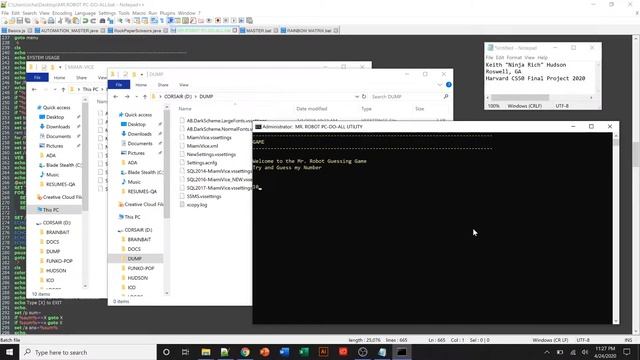This screenshot has width=640, height=360.
Task: Close the RockPaperScissors.java tab
Action: (x=166, y=31)
